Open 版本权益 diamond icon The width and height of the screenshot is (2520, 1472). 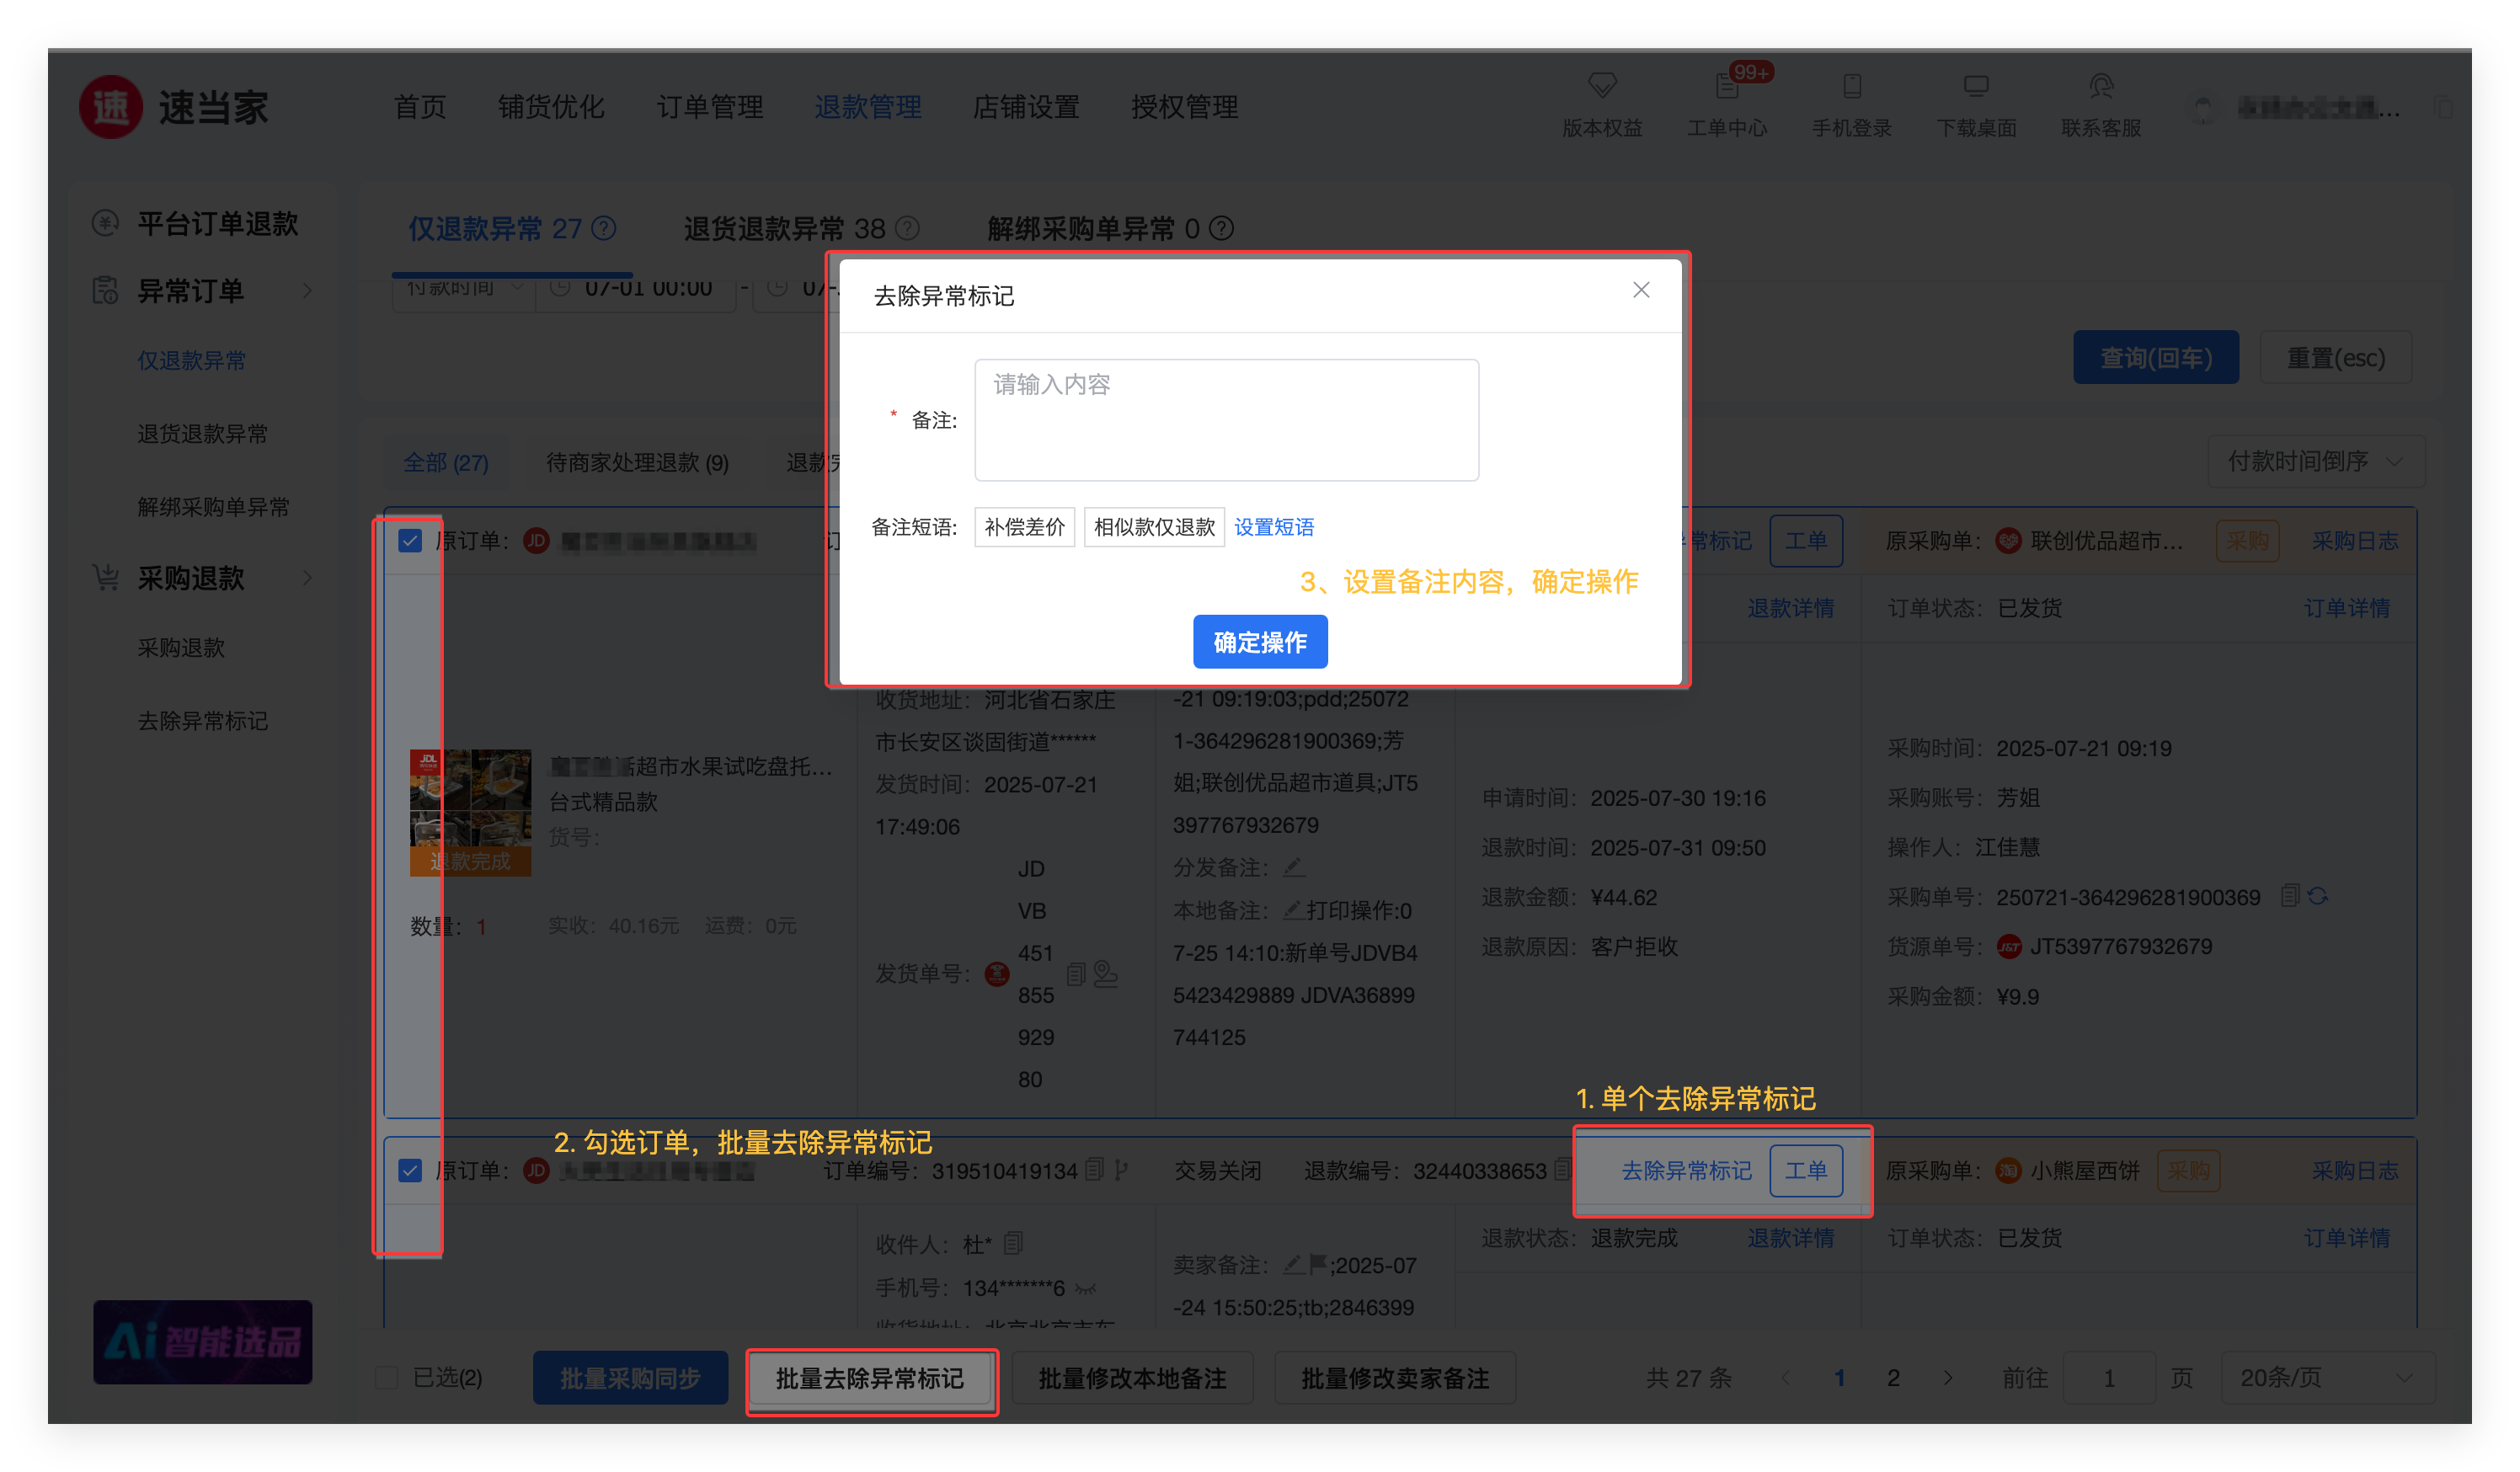pyautogui.click(x=1602, y=86)
